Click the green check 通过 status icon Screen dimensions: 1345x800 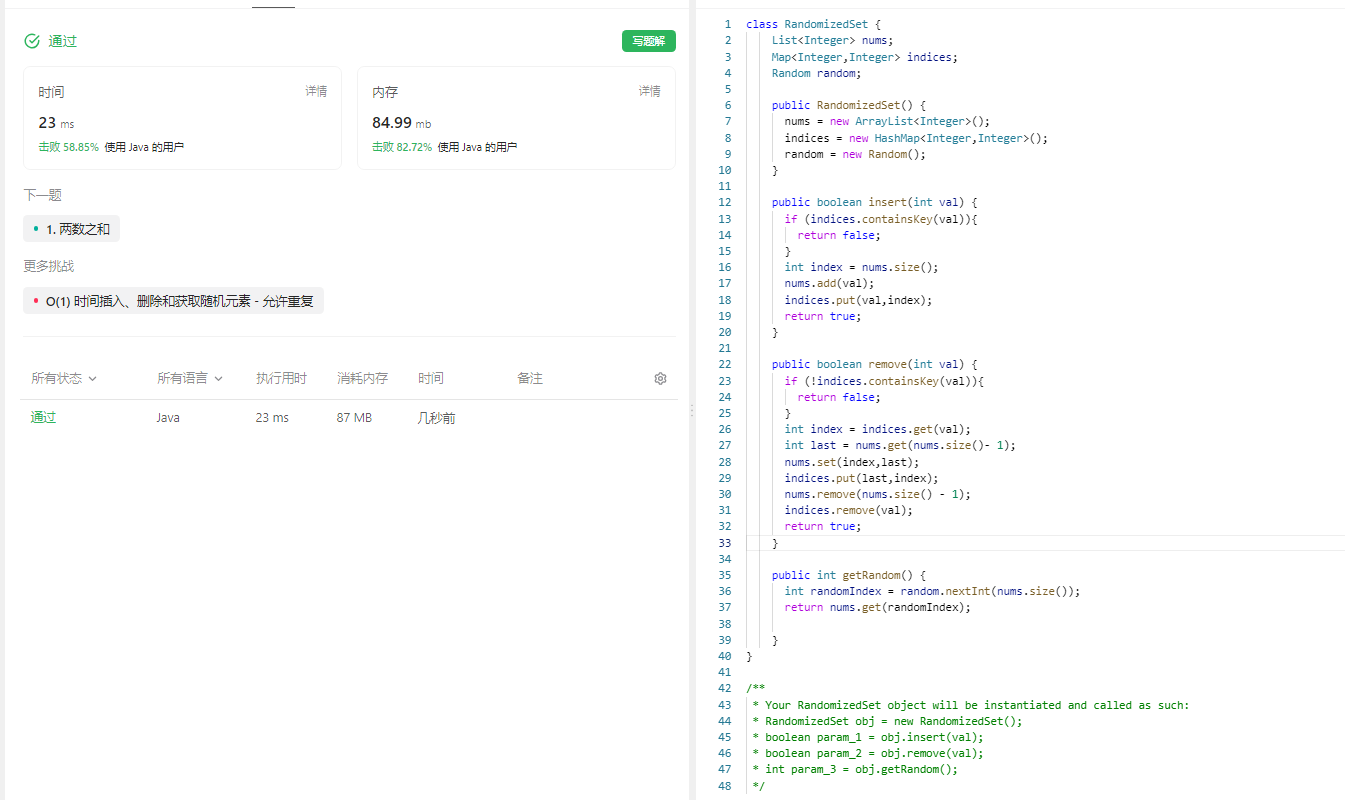32,41
